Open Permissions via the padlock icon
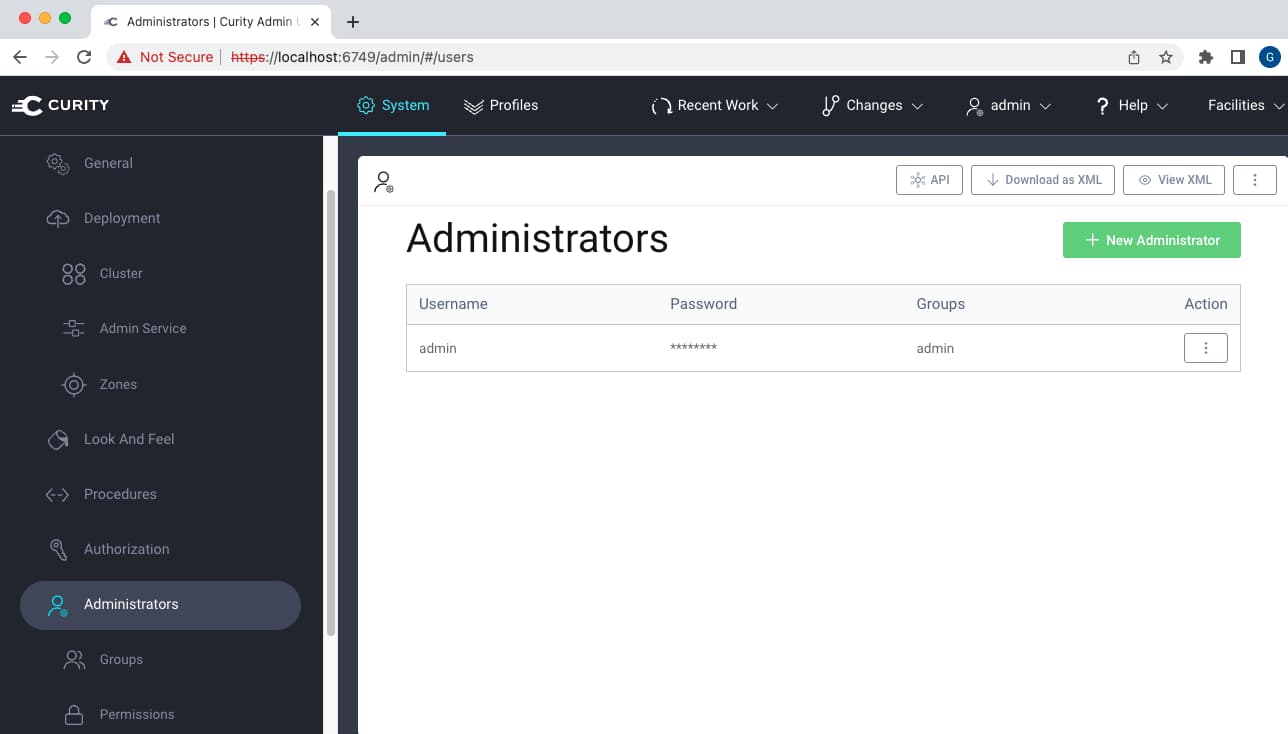 click(x=72, y=714)
